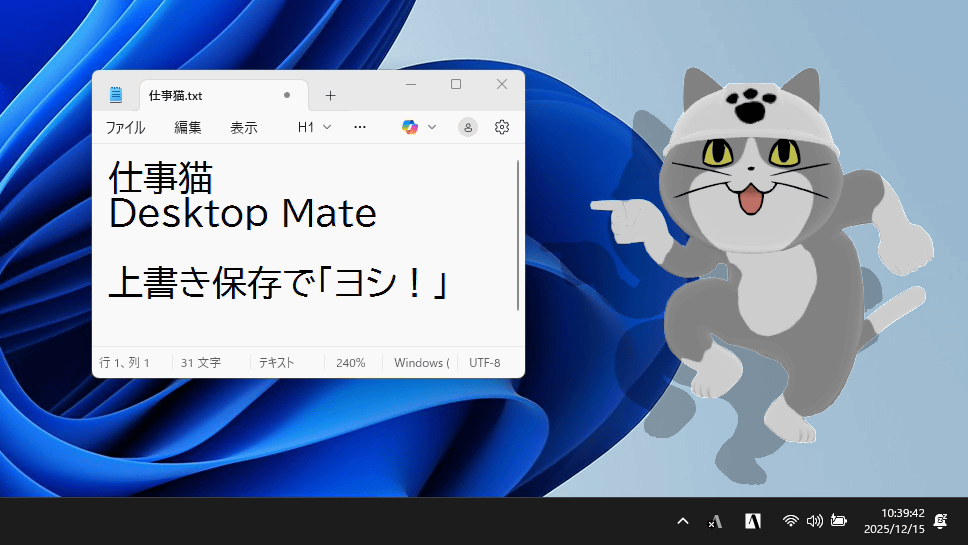Click the Copilot icon in Notepad

point(410,127)
